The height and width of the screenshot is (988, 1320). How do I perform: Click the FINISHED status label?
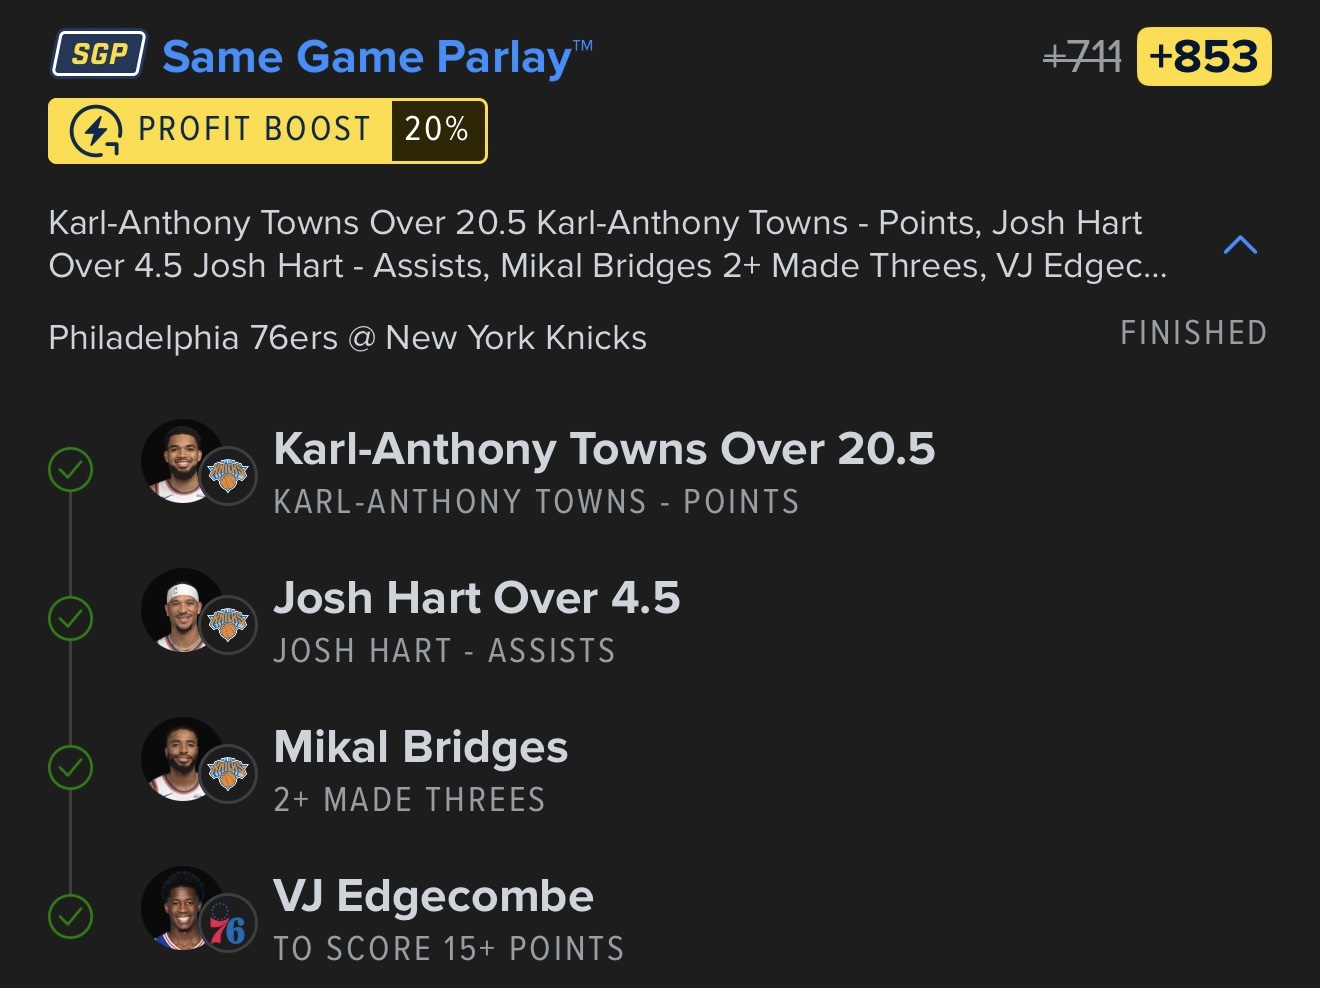point(1193,333)
